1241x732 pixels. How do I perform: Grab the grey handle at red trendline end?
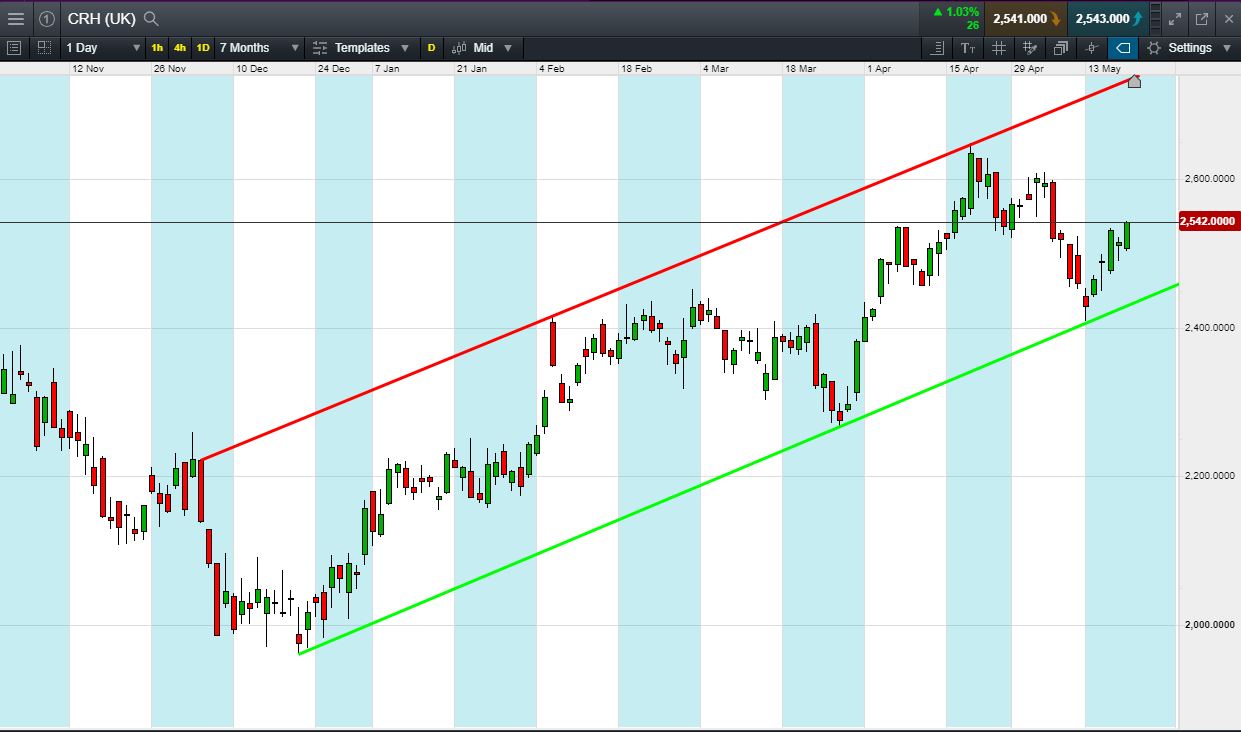click(x=1134, y=80)
